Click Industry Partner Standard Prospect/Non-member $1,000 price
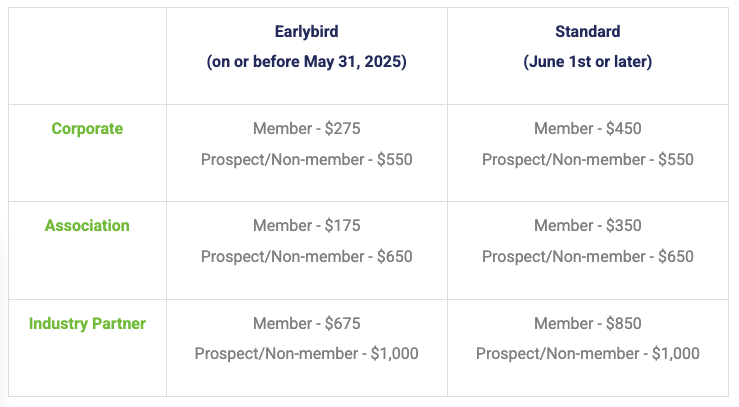739x407 pixels. [x=587, y=354]
